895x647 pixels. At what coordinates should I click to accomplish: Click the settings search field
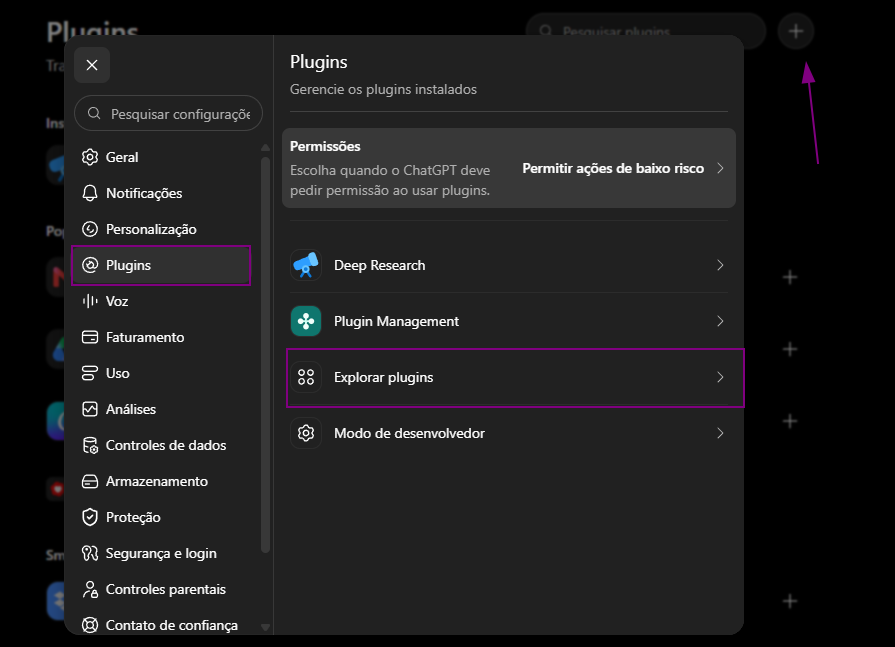[168, 114]
